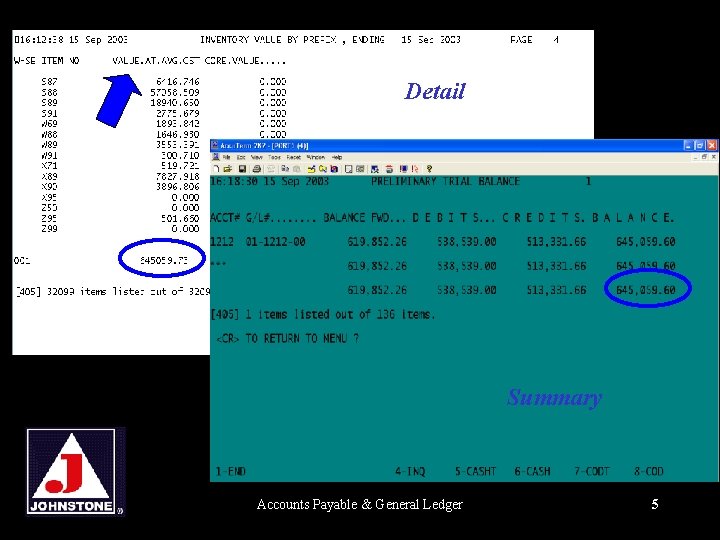This screenshot has height=540, width=720.
Task: Click balance forward '619,852.26' in the 1212 row
Action: click(x=377, y=242)
